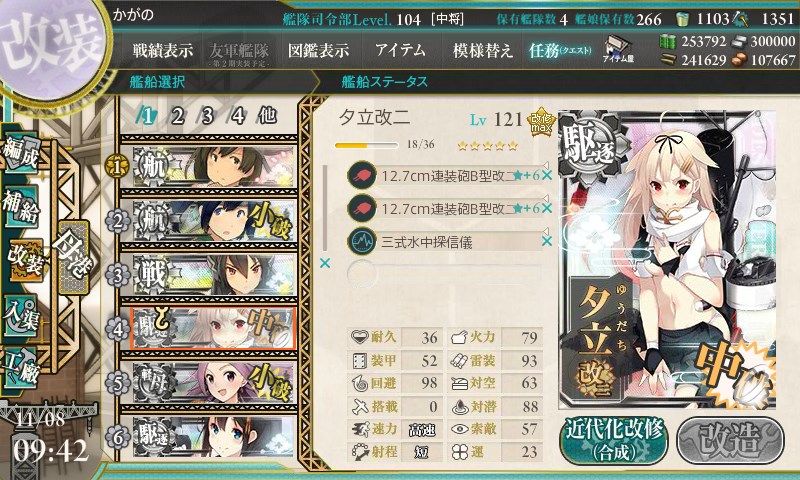The image size is (800, 480).
Task: Open the アイテム屋 item shop icon
Action: tap(618, 50)
